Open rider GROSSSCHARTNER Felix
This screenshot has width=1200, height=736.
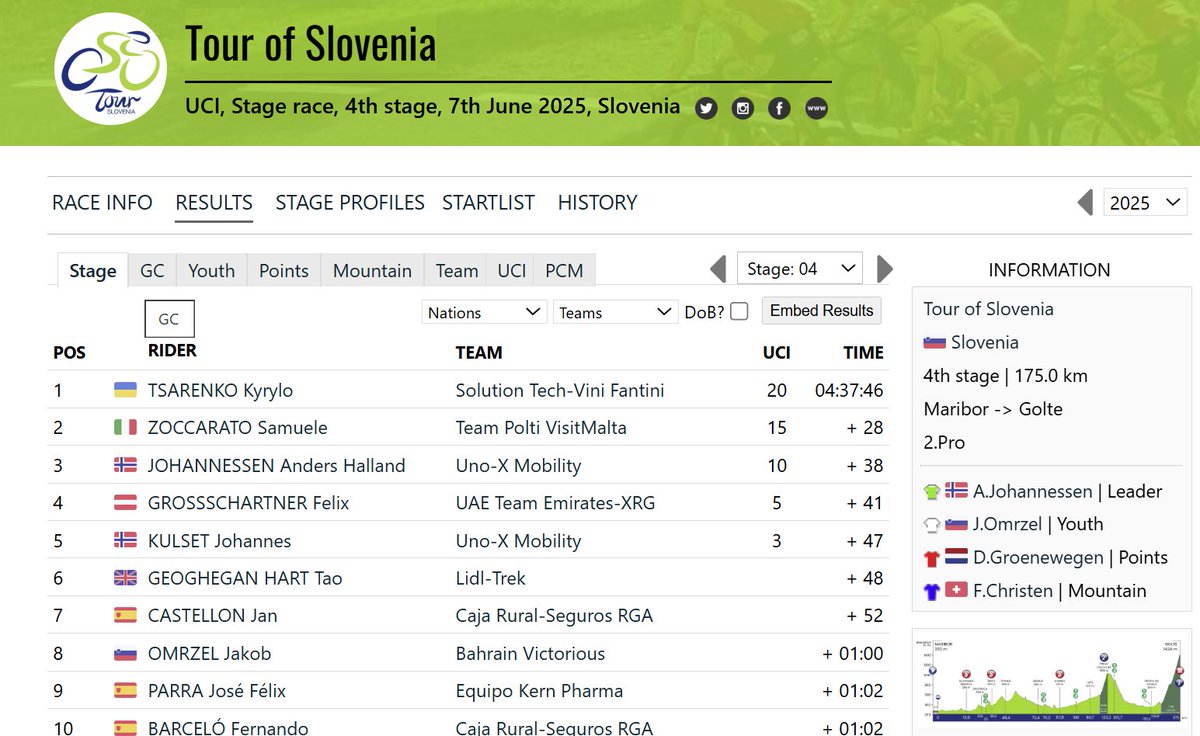click(249, 503)
